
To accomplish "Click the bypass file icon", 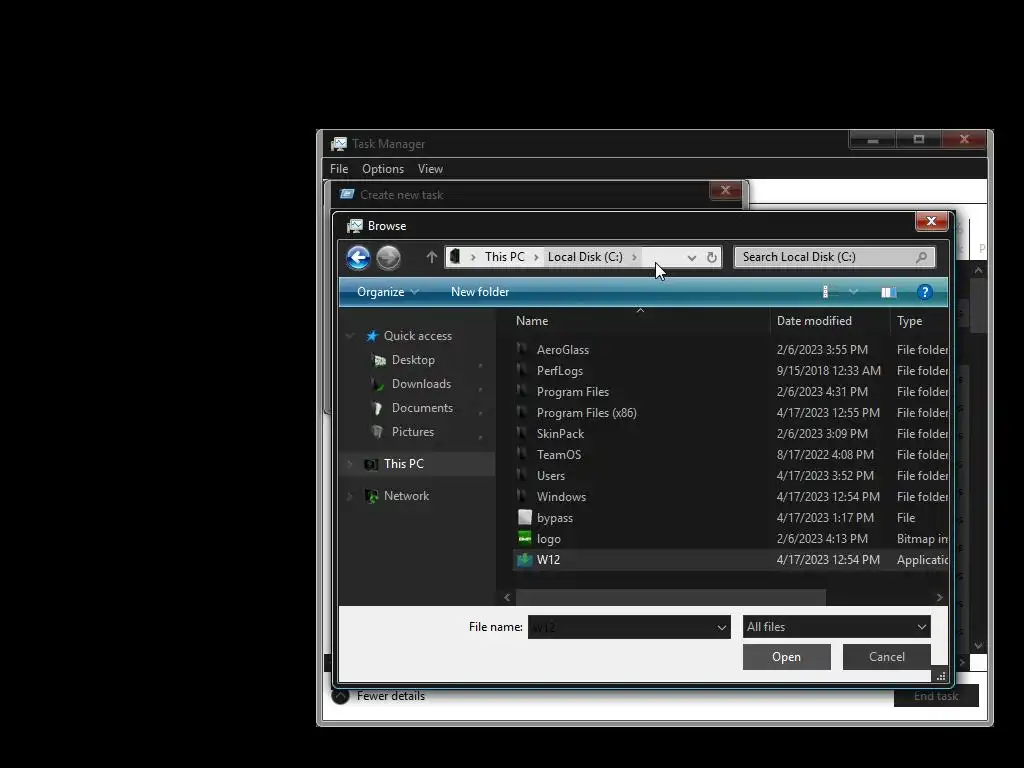I will [x=524, y=517].
